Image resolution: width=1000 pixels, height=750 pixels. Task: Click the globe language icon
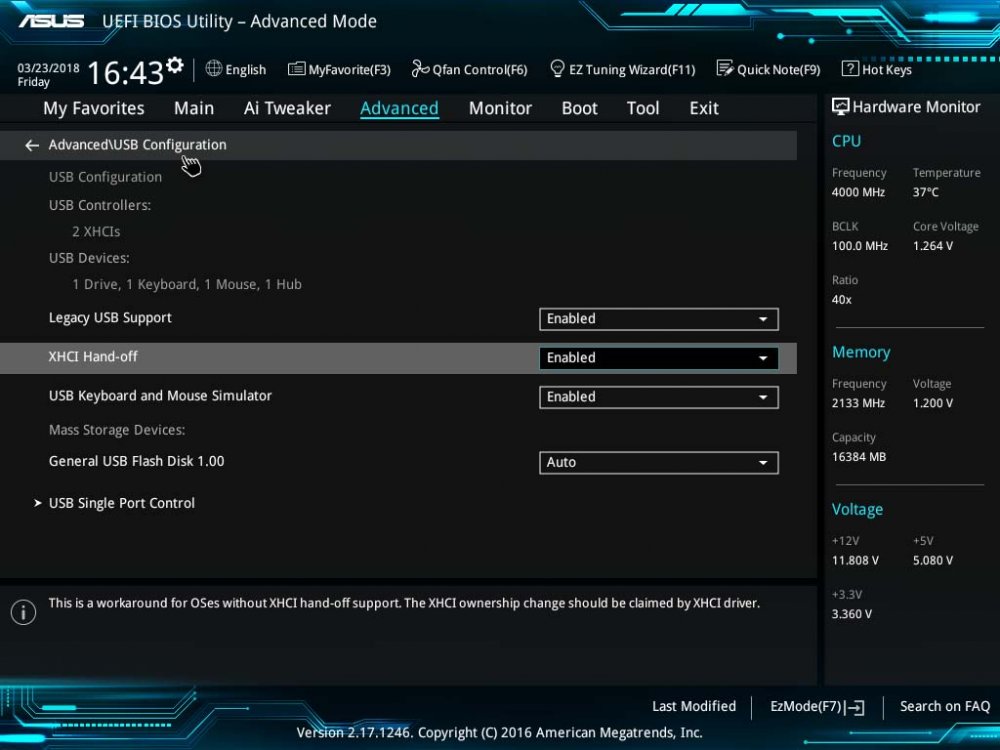[x=214, y=68]
